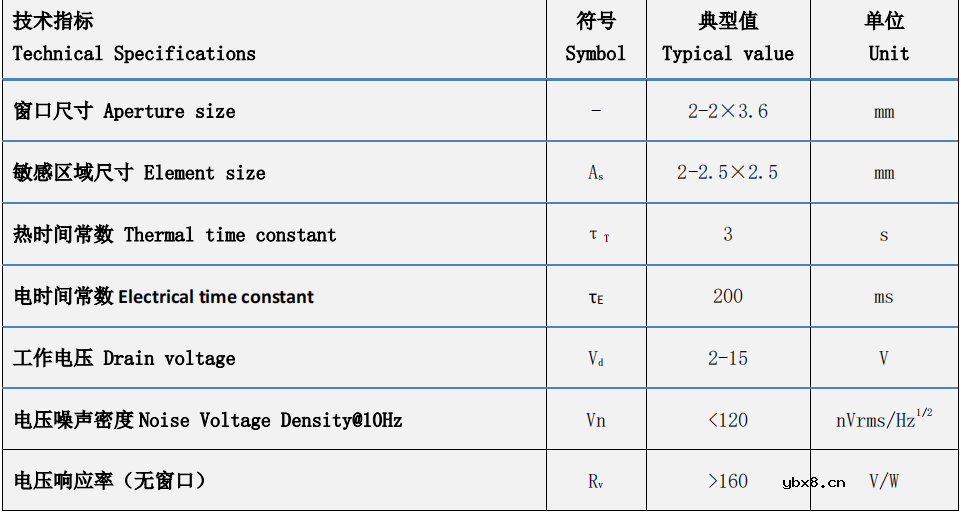Screen dimensions: 961x513
Task: Select the Noise Voltage Density@10Hz label
Action: pyautogui.click(x=208, y=420)
